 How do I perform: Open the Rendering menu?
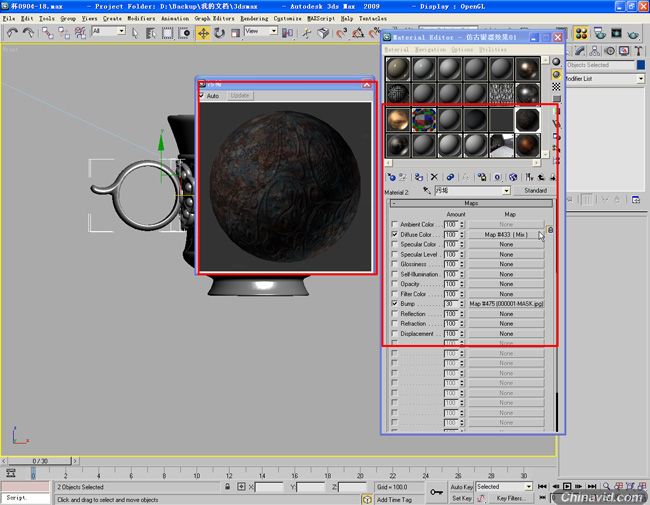pos(254,19)
